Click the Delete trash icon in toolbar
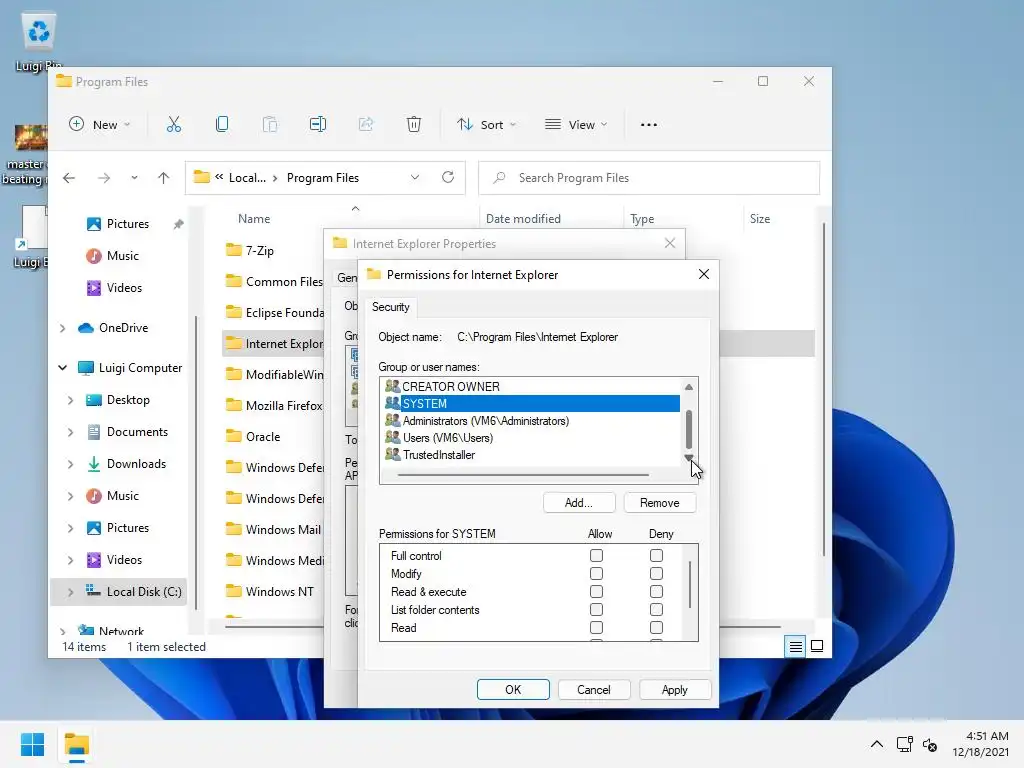1024x768 pixels. [x=414, y=124]
